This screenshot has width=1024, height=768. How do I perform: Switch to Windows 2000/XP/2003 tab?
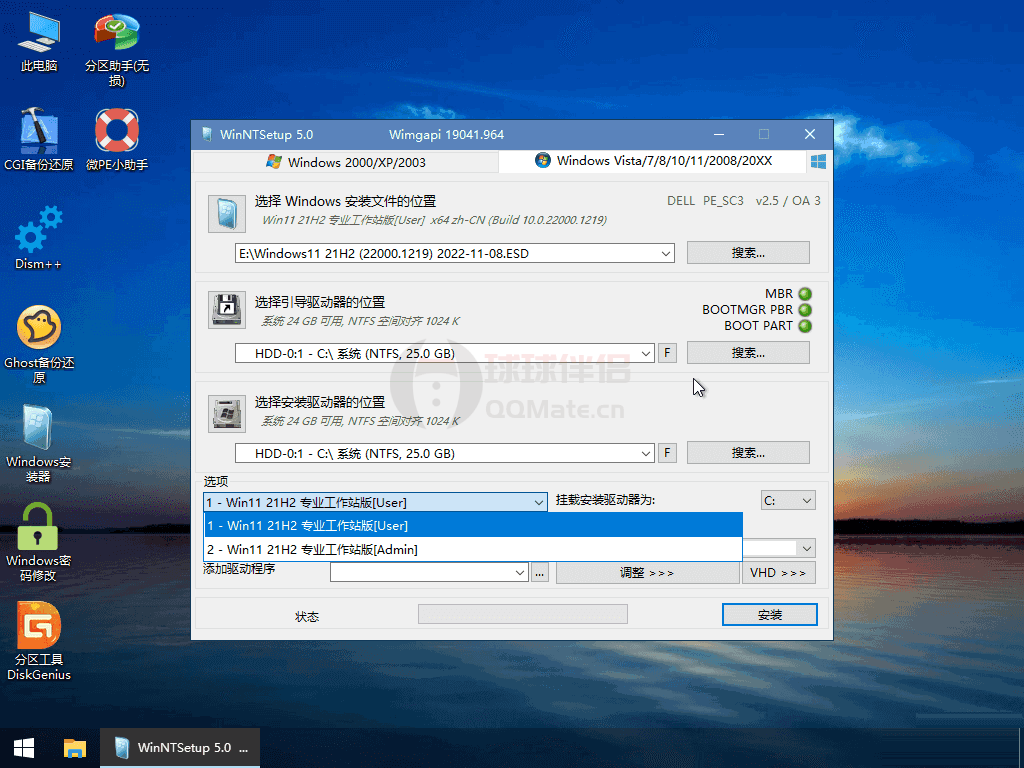point(345,162)
